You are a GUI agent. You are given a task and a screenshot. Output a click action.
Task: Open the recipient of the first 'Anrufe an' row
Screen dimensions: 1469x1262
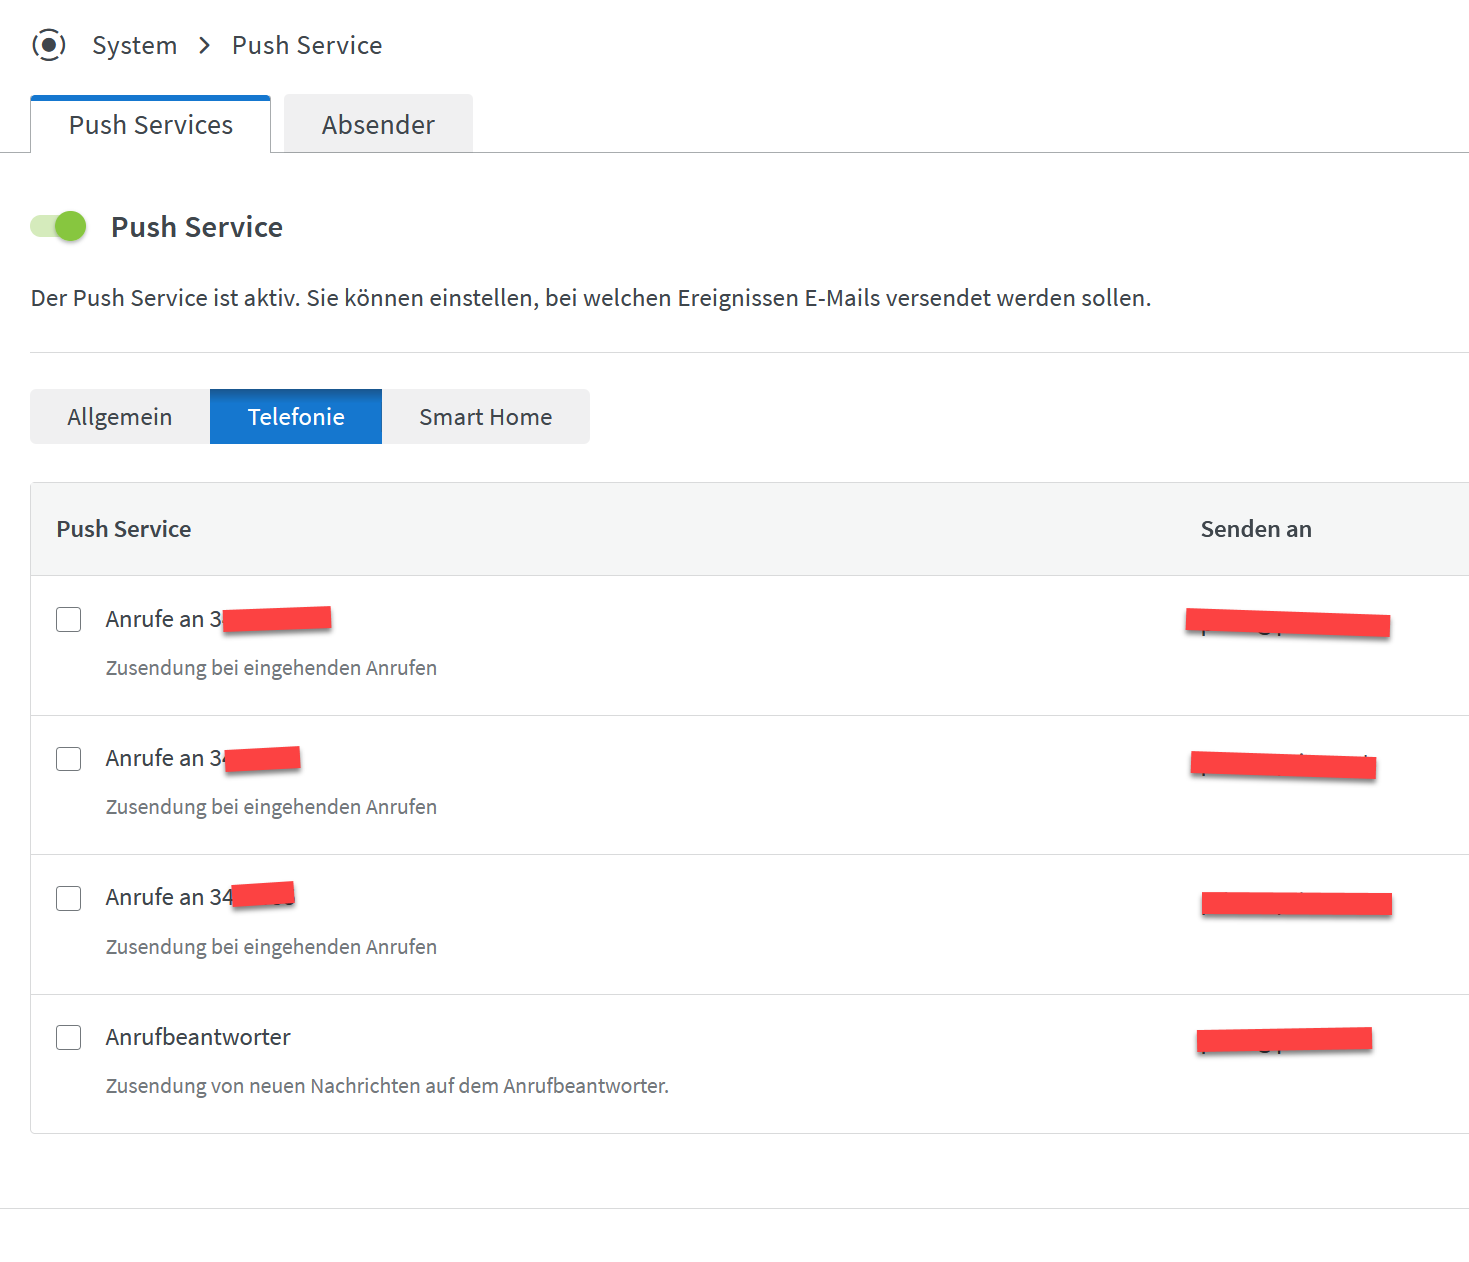(1287, 624)
